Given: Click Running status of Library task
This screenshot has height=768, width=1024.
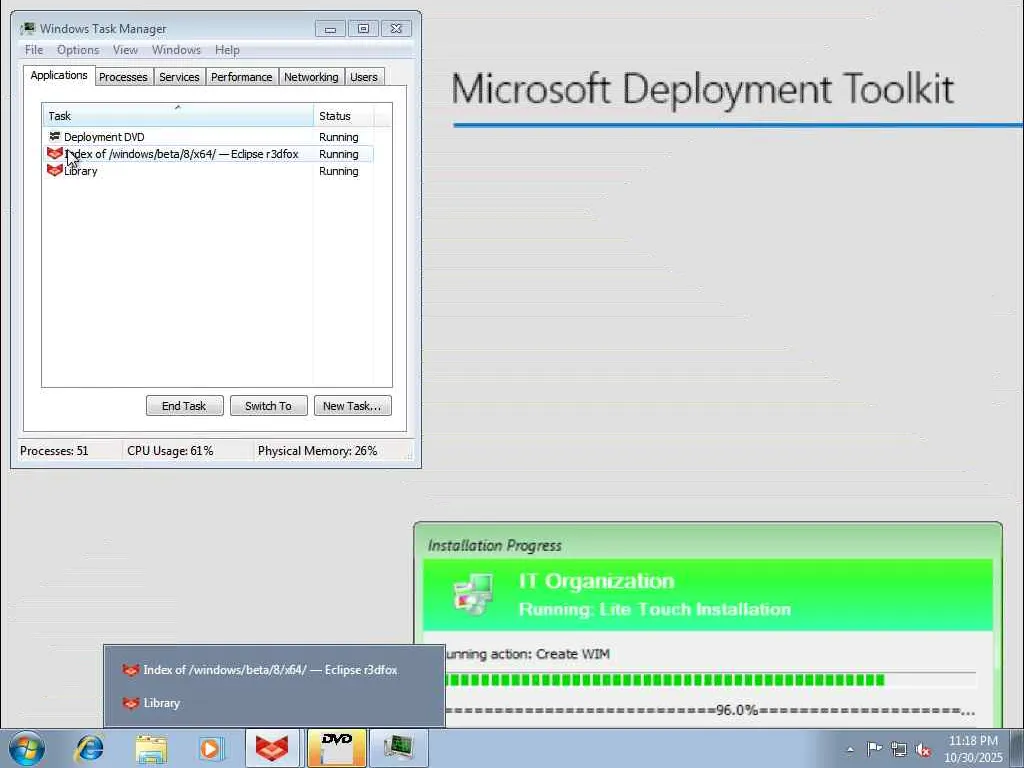Looking at the screenshot, I should click(338, 170).
